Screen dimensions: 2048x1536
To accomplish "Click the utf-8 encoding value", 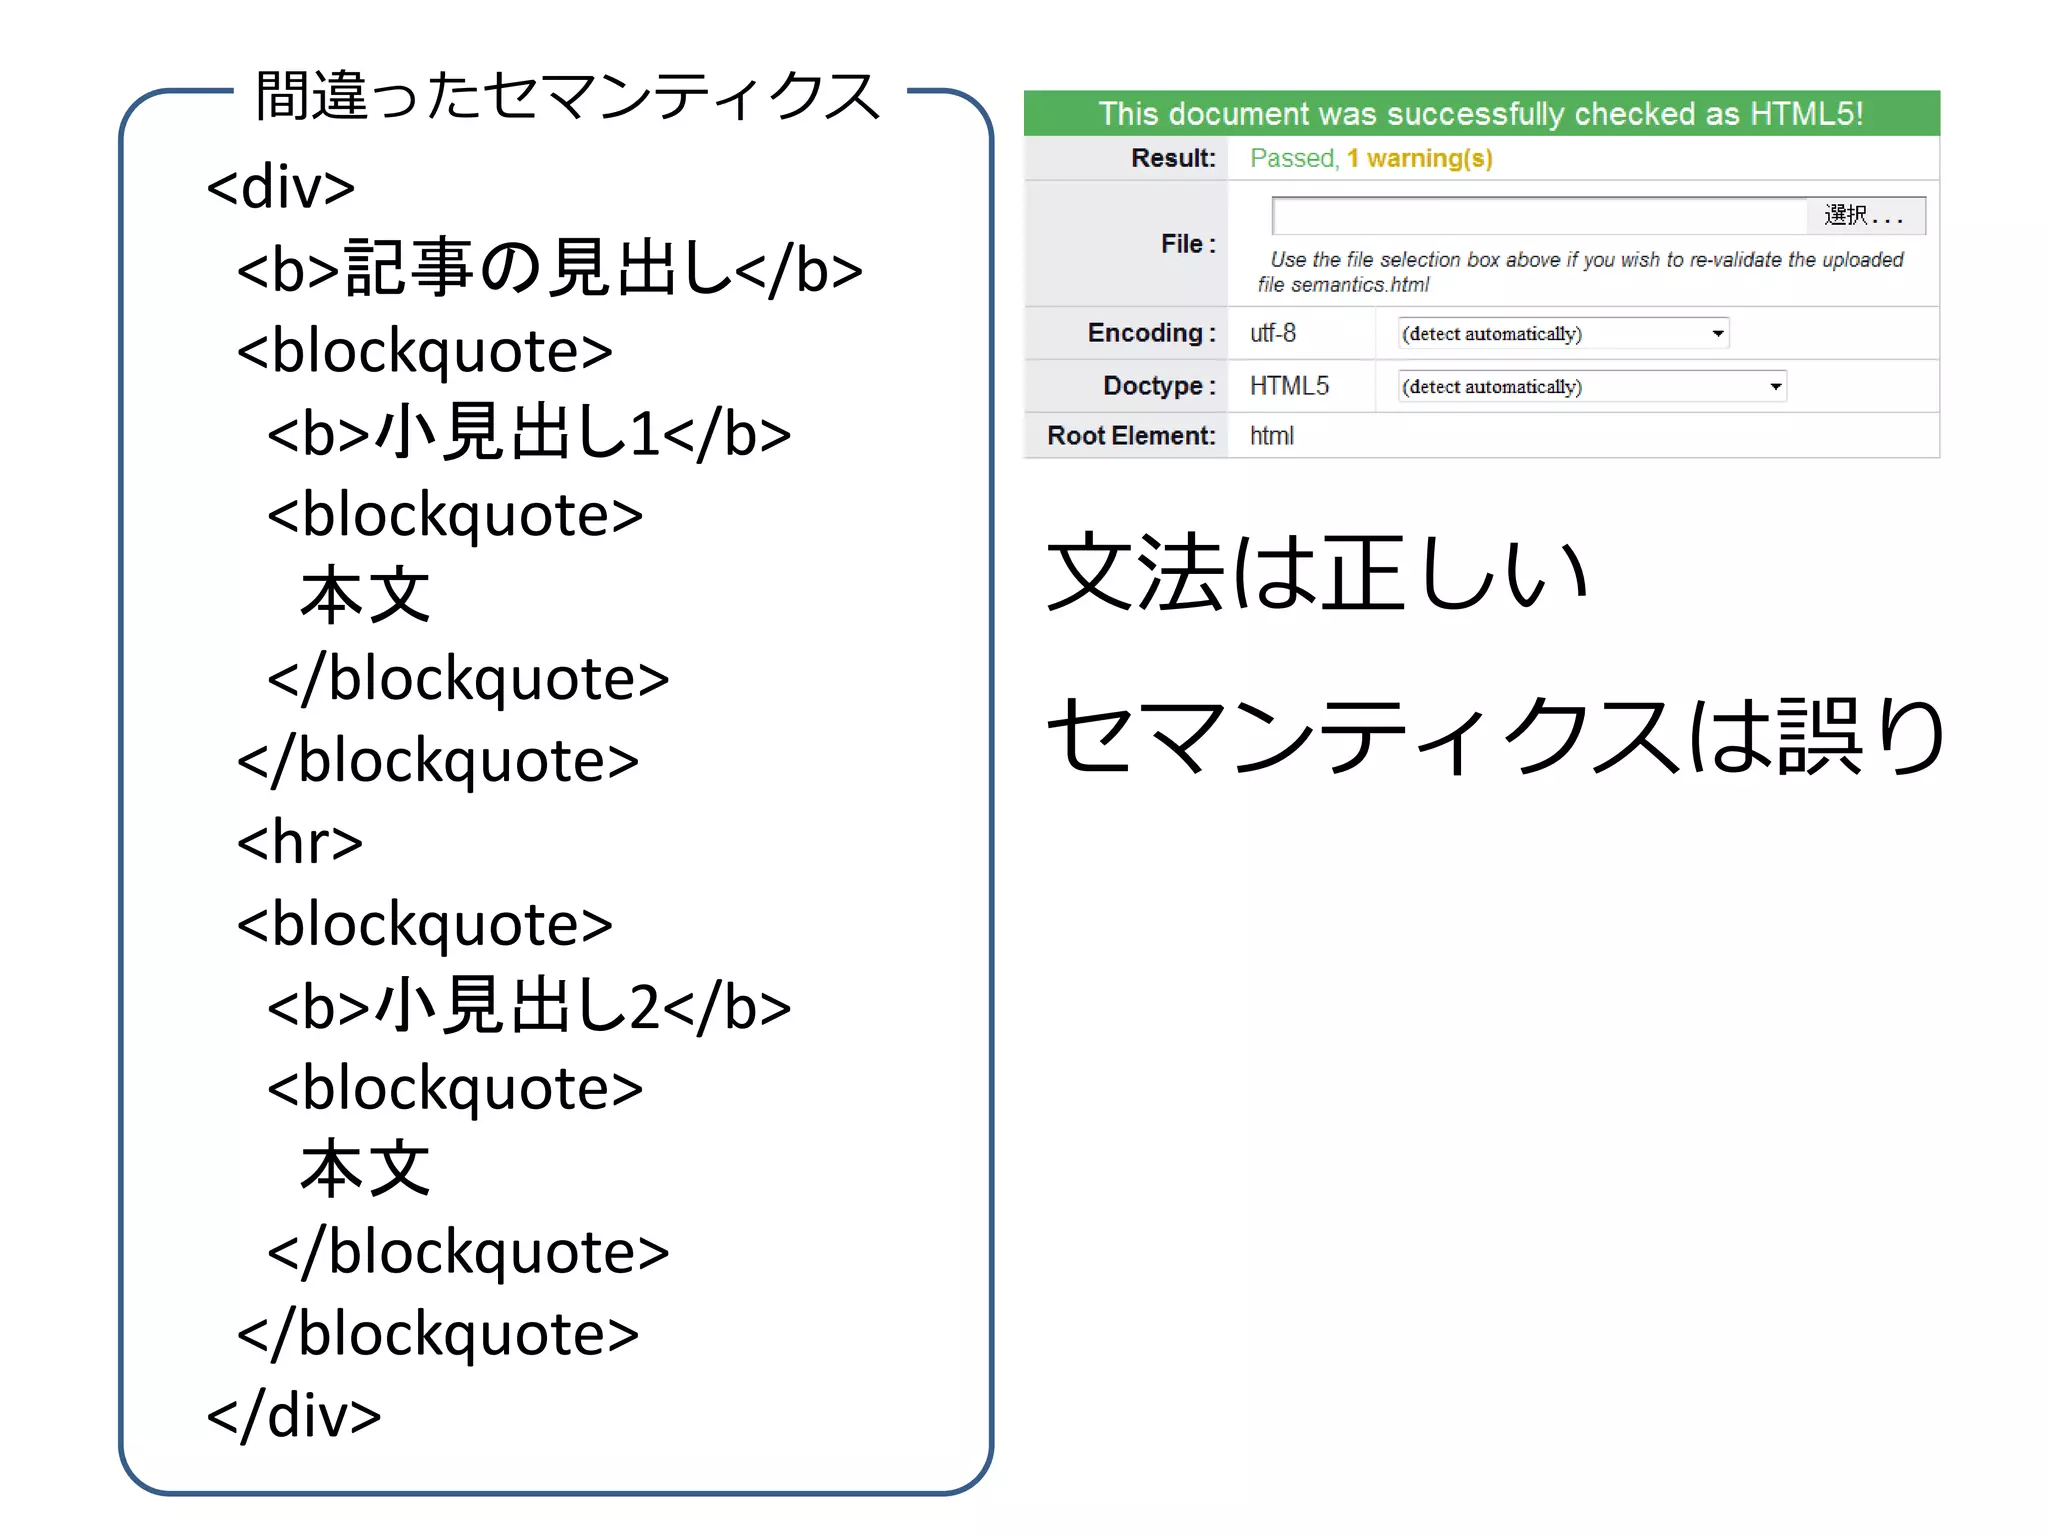I will pos(1273,333).
